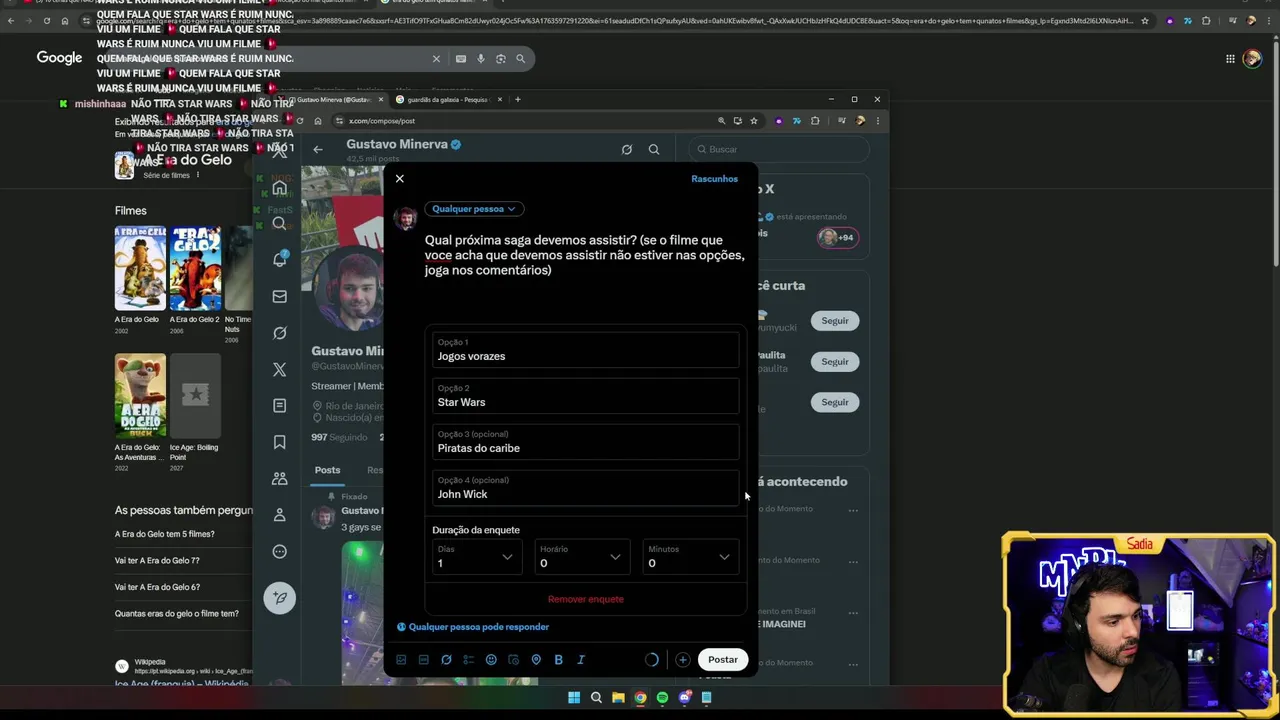Edit Opção 4 field John Wick
1280x720 pixels.
(585, 488)
